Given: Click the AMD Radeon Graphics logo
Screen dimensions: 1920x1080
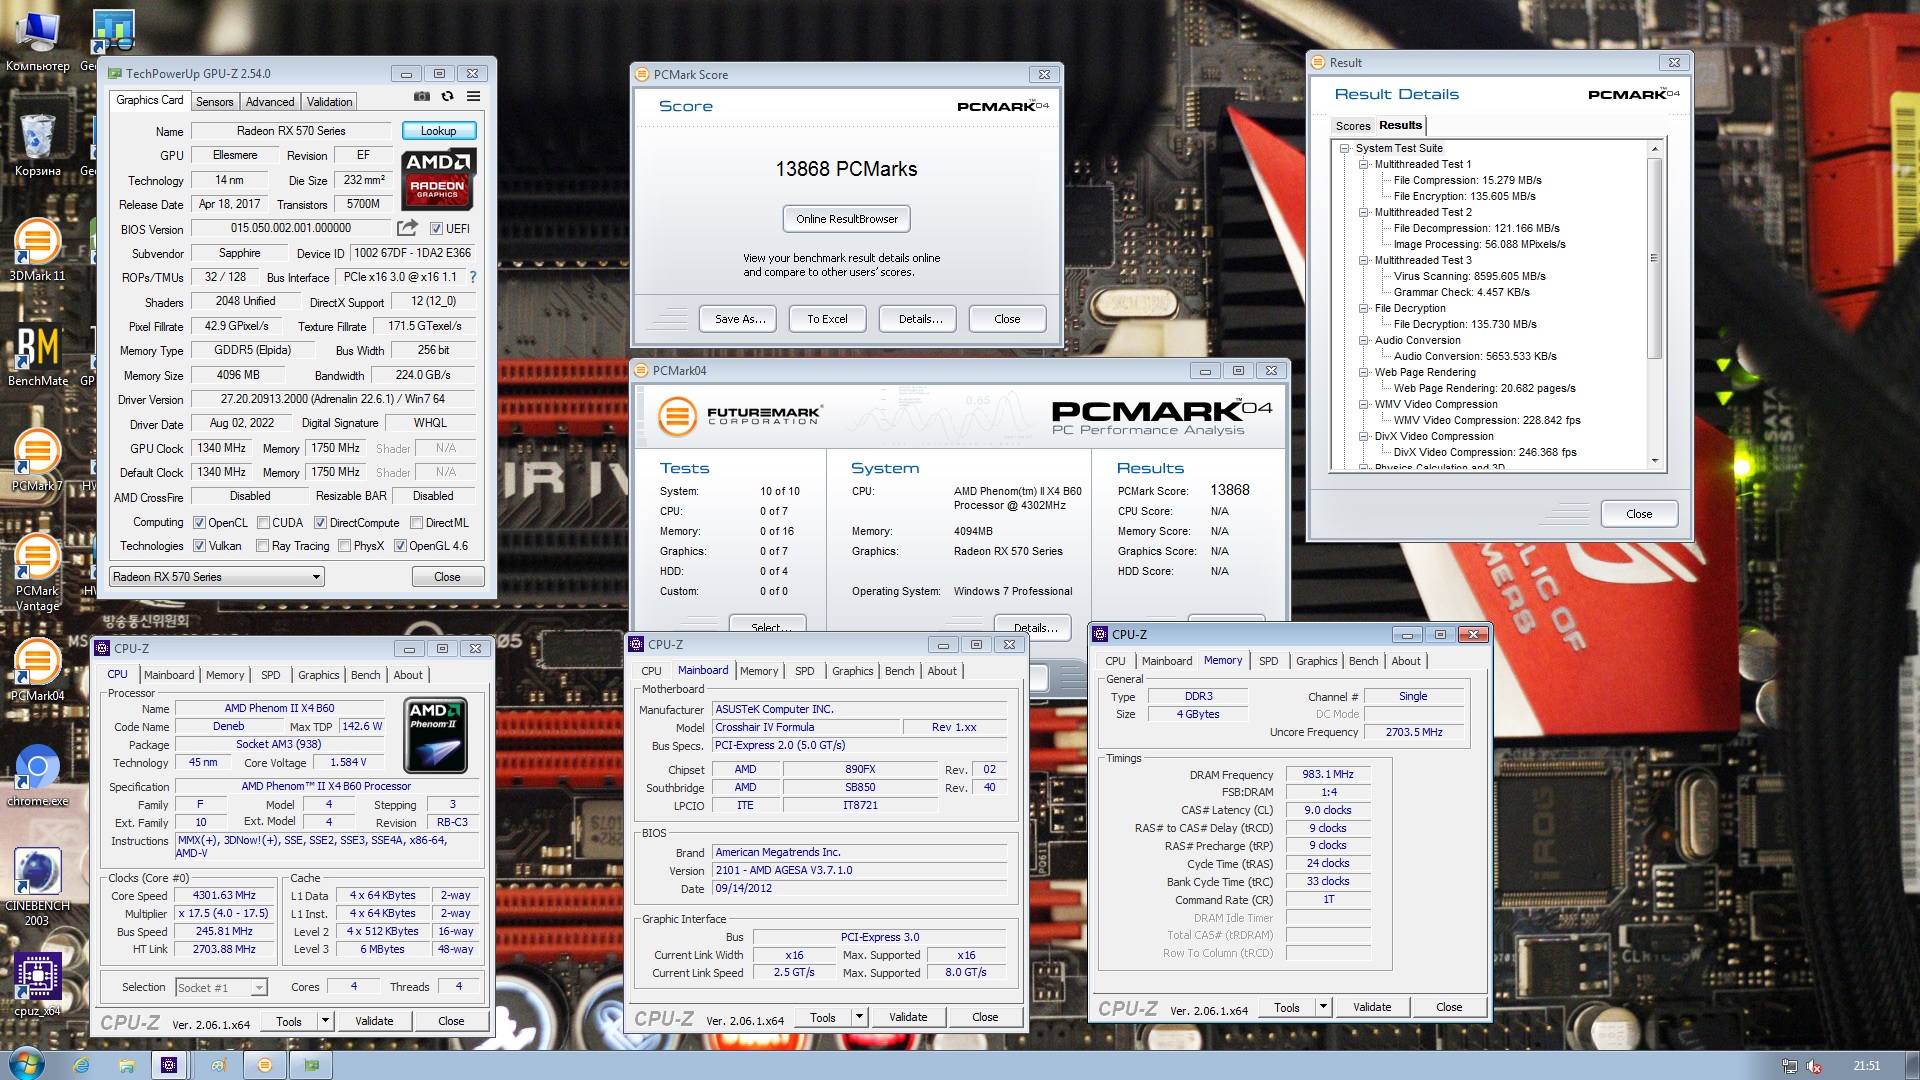Looking at the screenshot, I should click(x=439, y=179).
